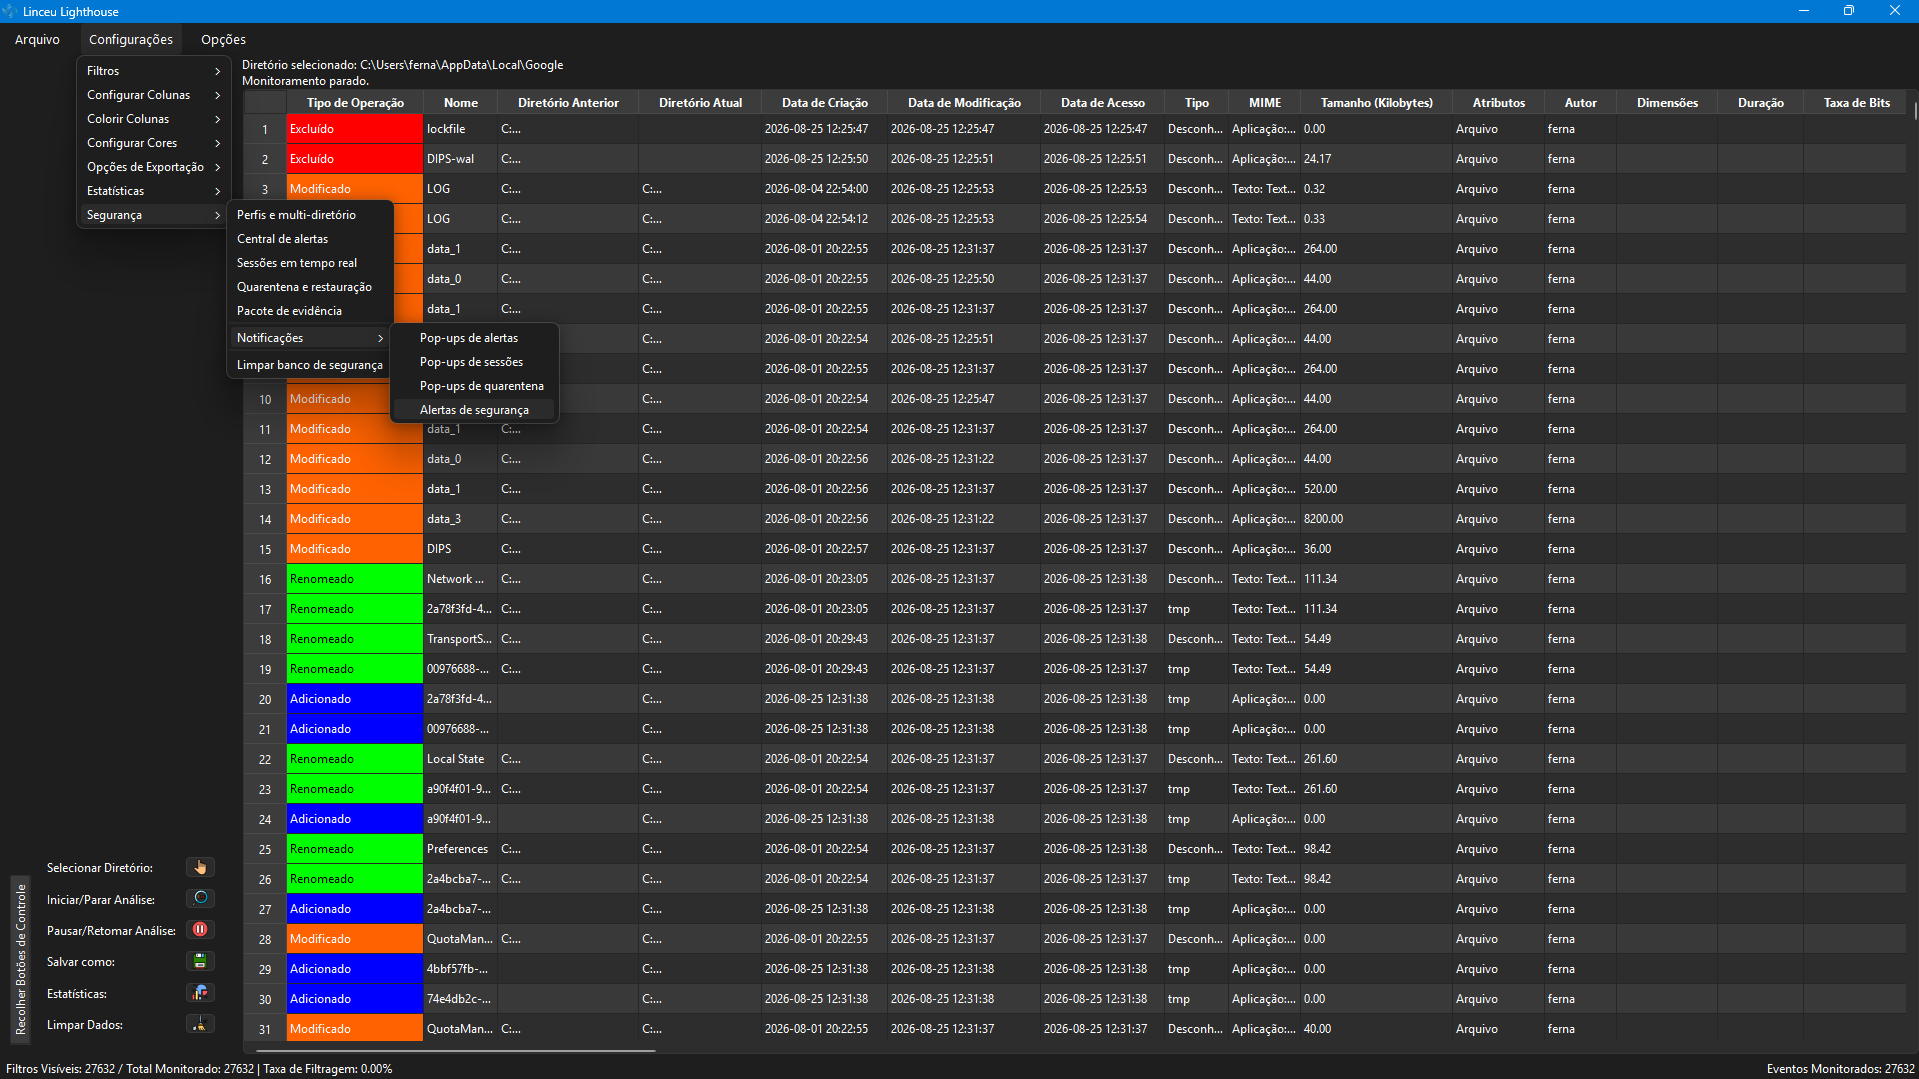Click the 'Preferences' name cell
The width and height of the screenshot is (1919, 1079).
pos(460,849)
